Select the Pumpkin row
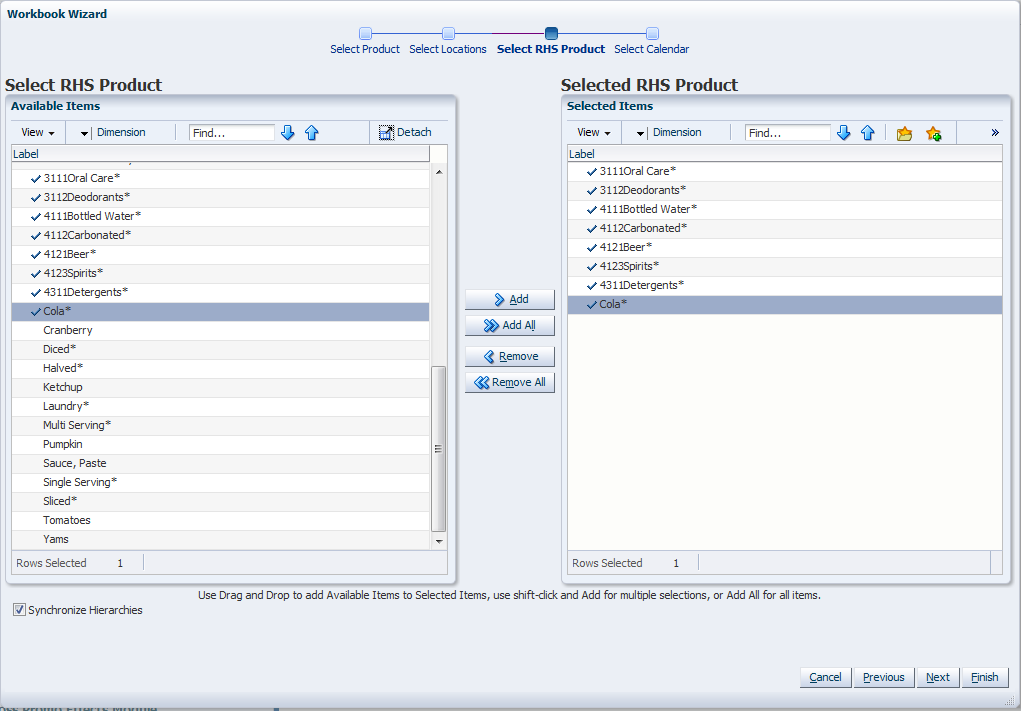 [x=220, y=444]
